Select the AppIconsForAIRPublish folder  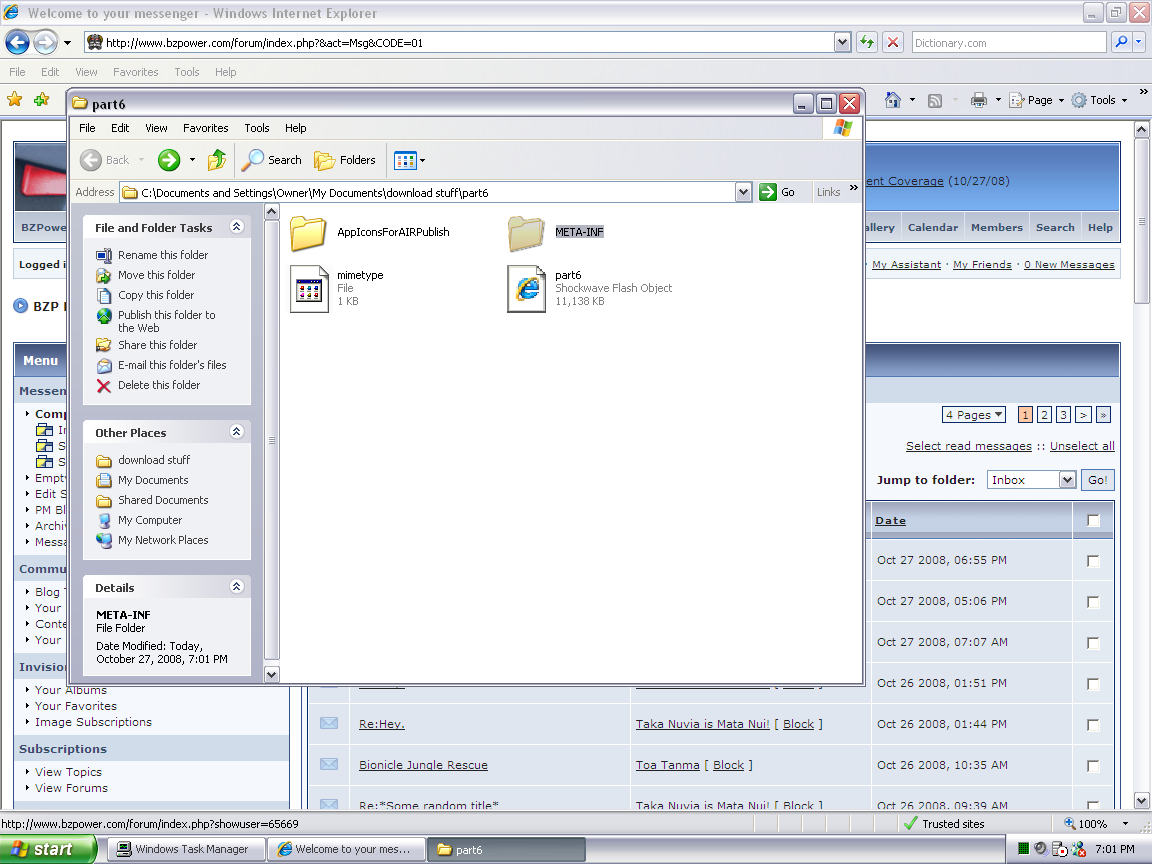370,232
